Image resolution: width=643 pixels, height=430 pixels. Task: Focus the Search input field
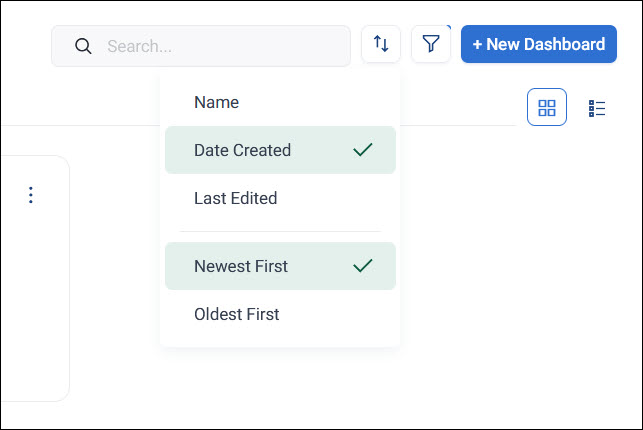(201, 46)
